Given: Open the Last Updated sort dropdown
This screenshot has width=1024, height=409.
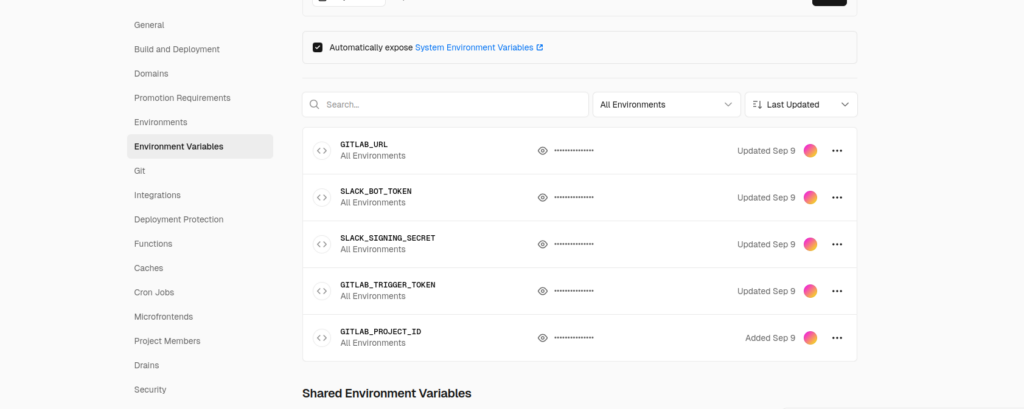Looking at the screenshot, I should click(x=800, y=104).
